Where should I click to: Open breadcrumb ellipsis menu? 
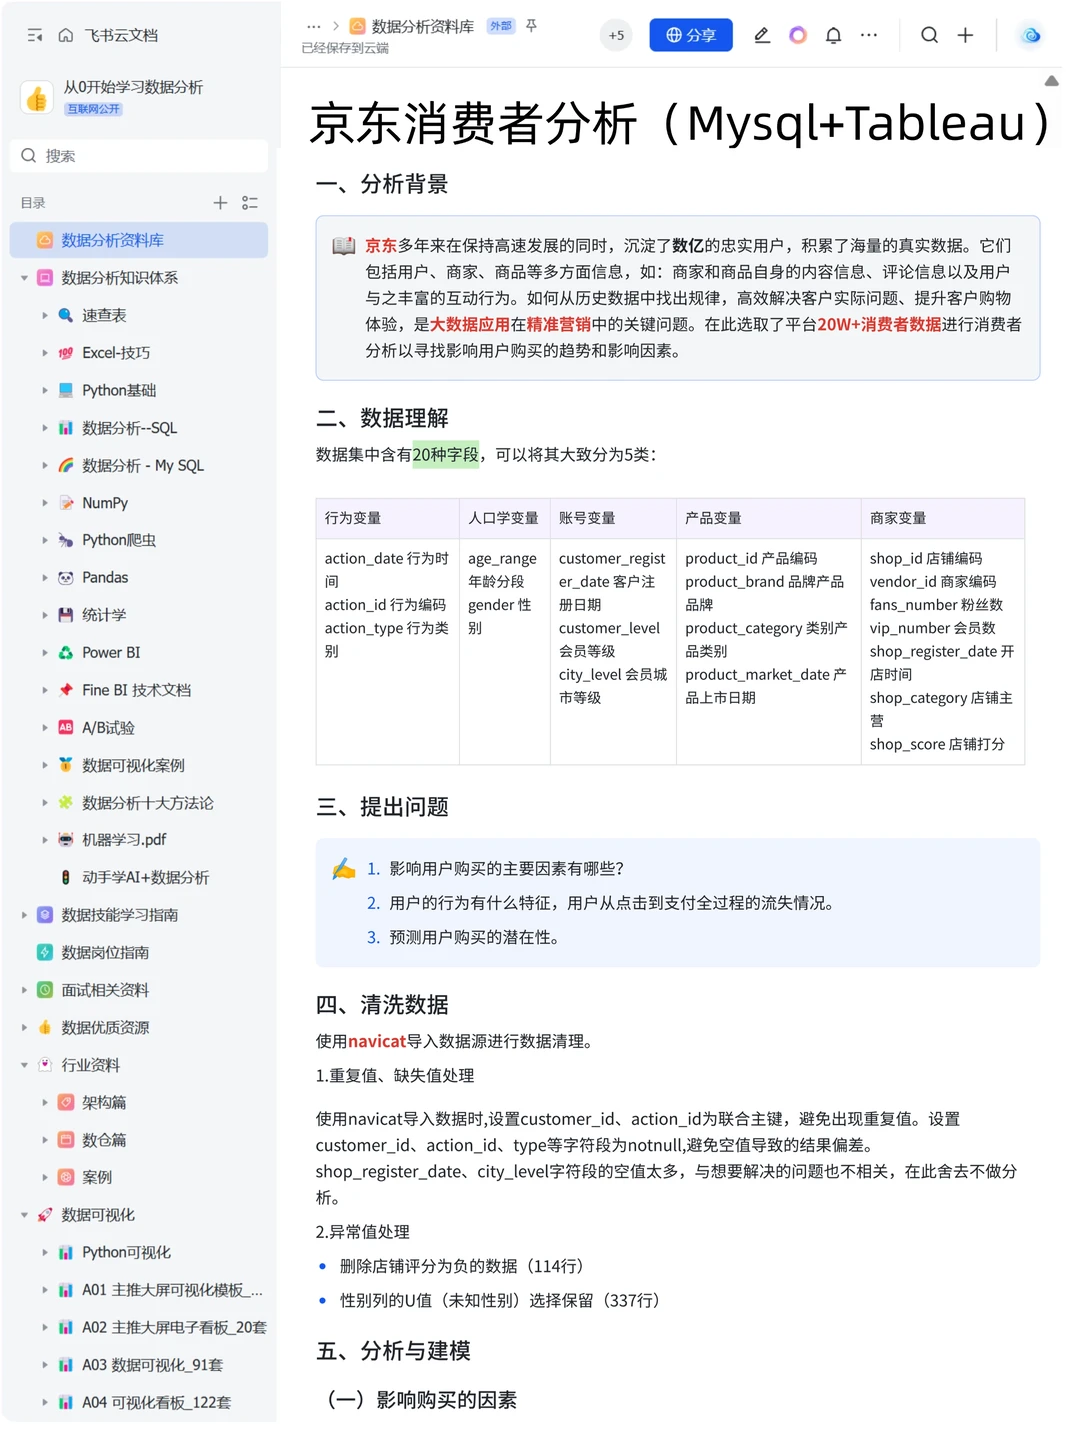coord(314,27)
